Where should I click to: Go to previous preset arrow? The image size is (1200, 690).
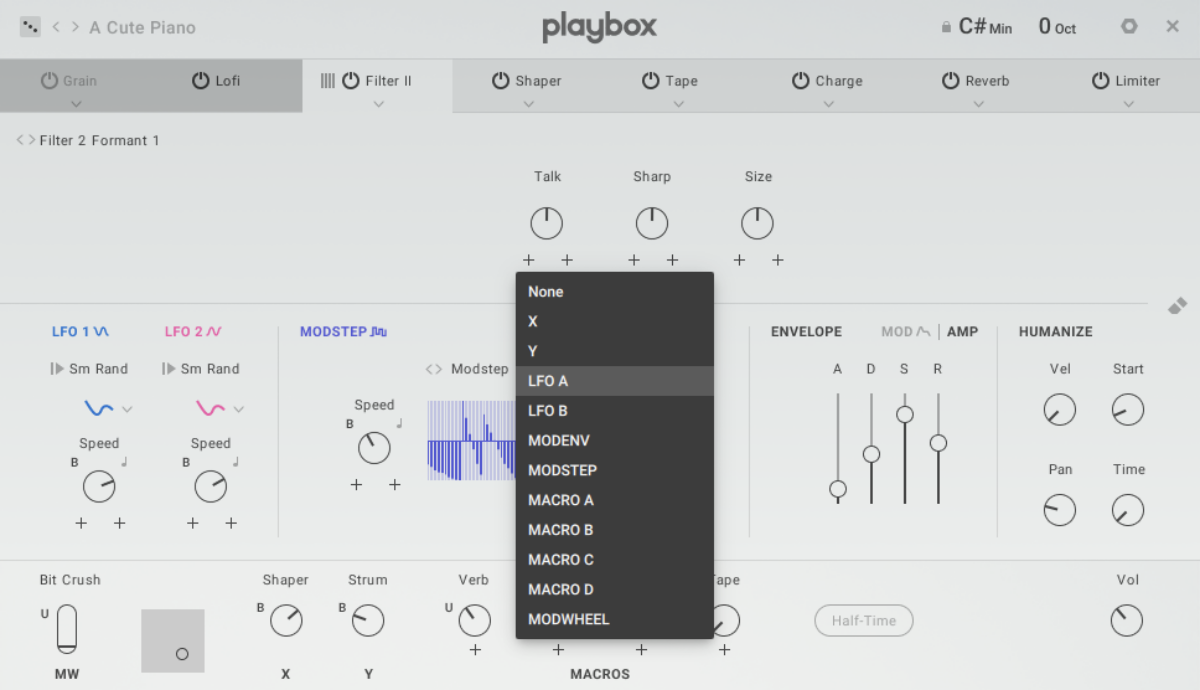tap(57, 27)
